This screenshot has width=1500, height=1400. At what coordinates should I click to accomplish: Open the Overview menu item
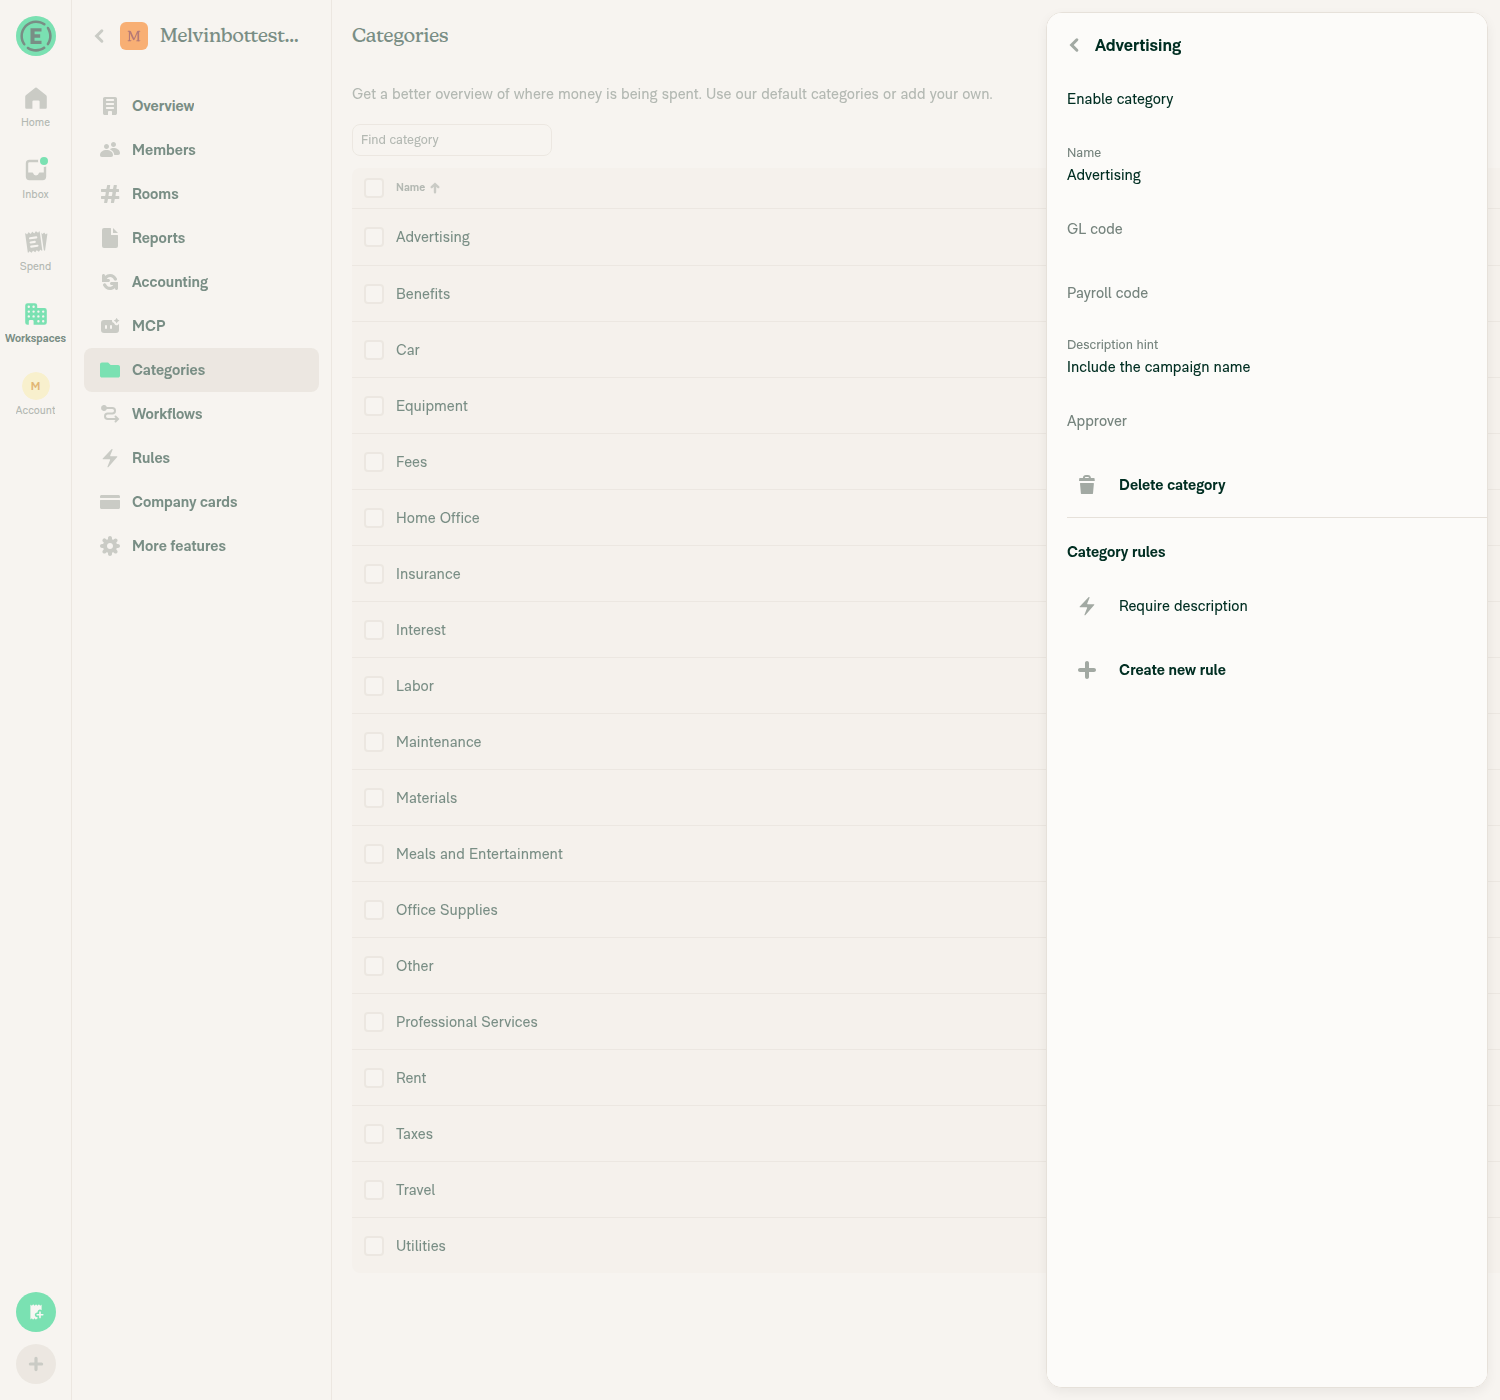coord(201,106)
